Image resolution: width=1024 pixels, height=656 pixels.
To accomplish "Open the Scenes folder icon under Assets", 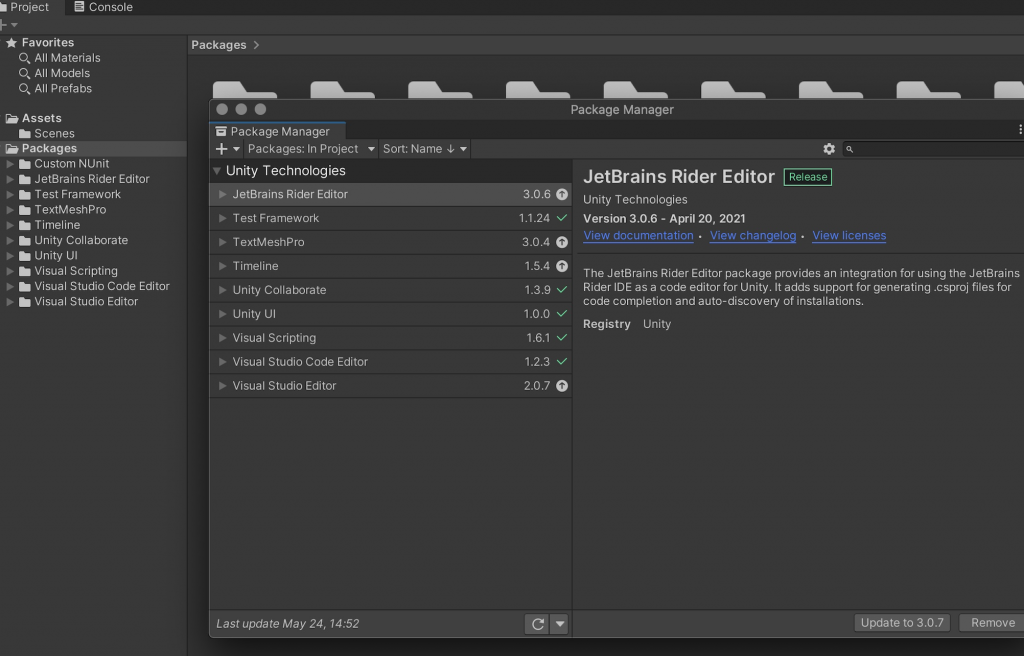I will 25,134.
